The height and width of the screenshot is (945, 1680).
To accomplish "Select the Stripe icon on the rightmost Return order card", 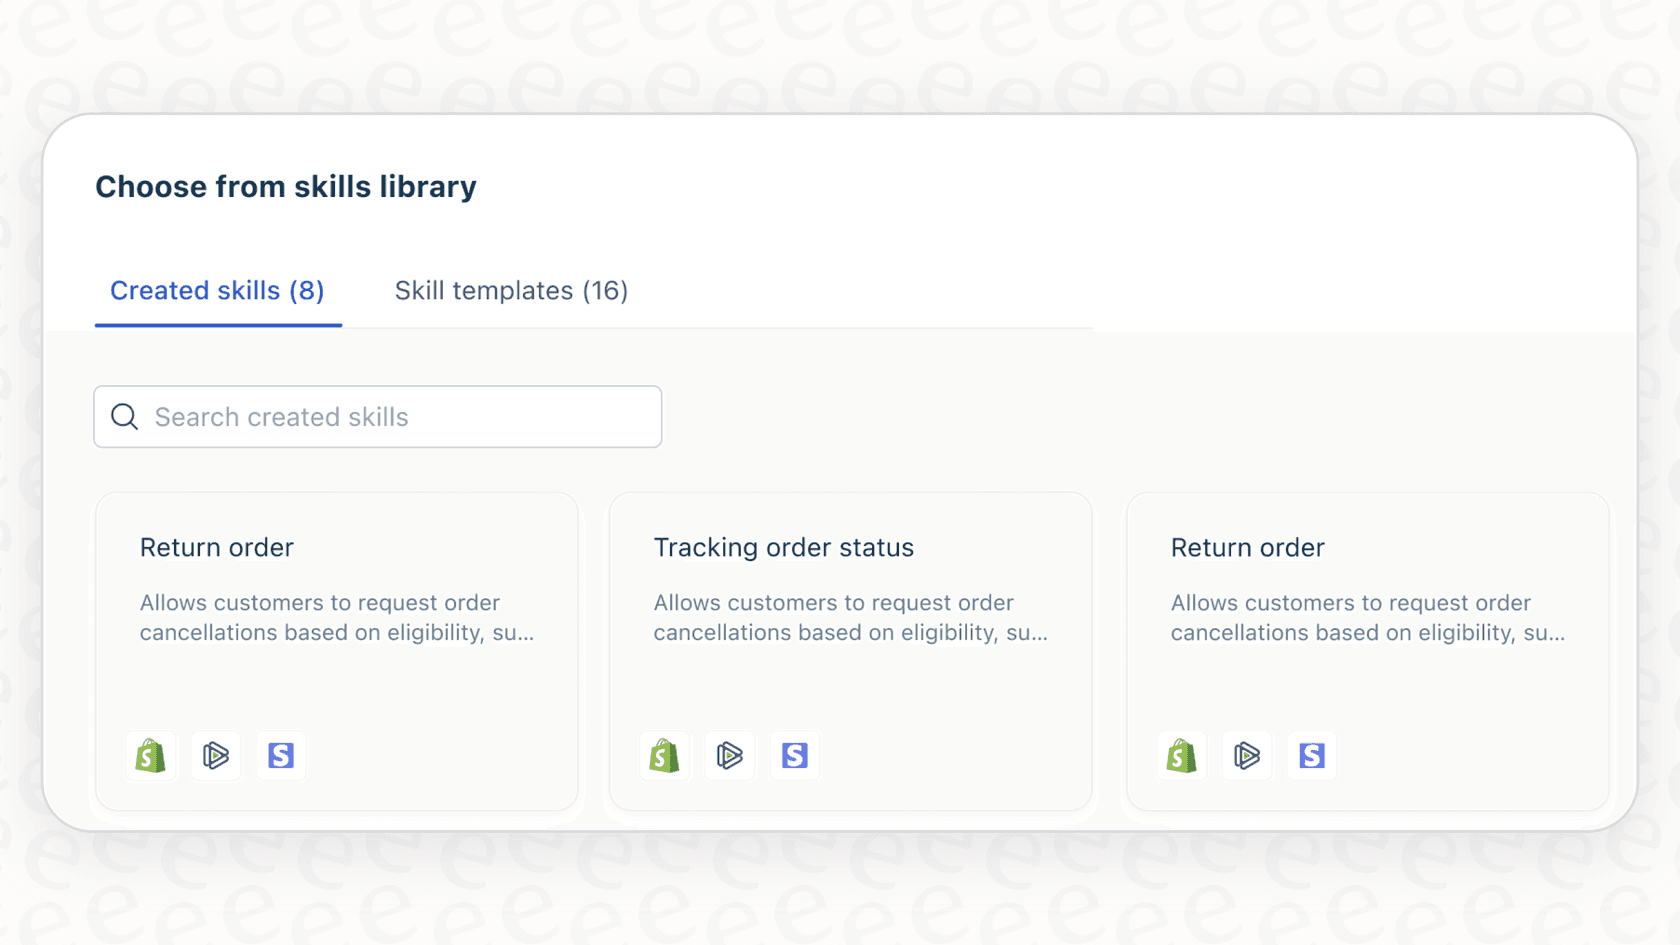I will tap(1311, 756).
